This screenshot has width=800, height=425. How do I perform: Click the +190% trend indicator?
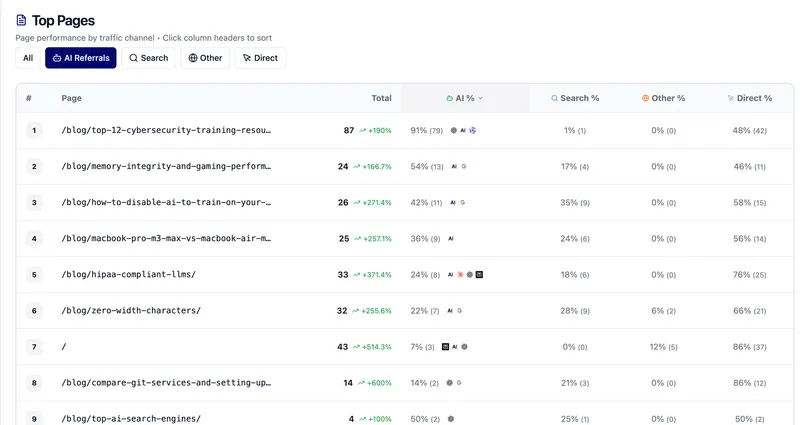pyautogui.click(x=375, y=131)
